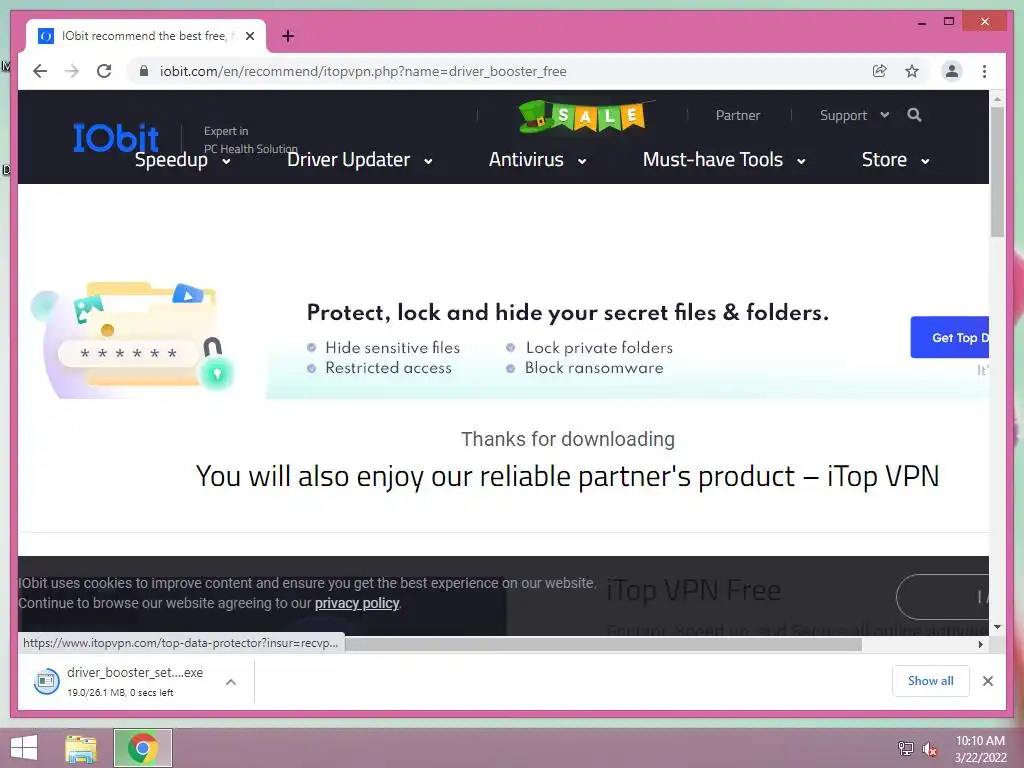Close the IObit recommend tab

click(249, 36)
